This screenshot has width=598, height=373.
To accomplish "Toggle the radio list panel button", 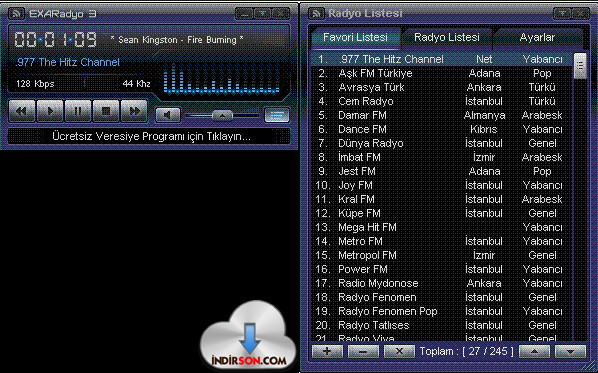I will click(x=277, y=115).
